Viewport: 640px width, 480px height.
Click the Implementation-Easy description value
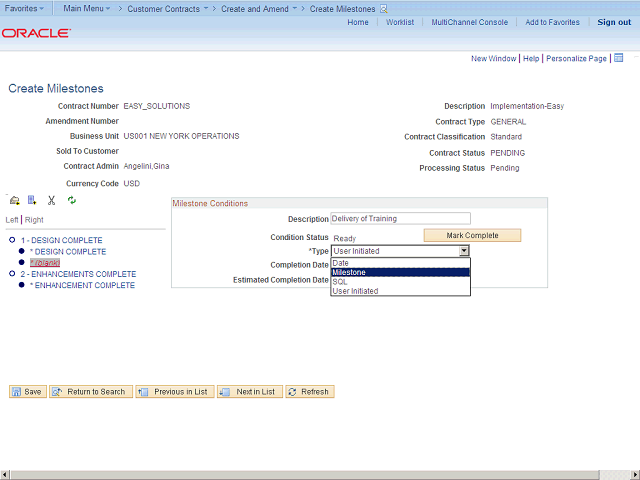click(x=527, y=106)
